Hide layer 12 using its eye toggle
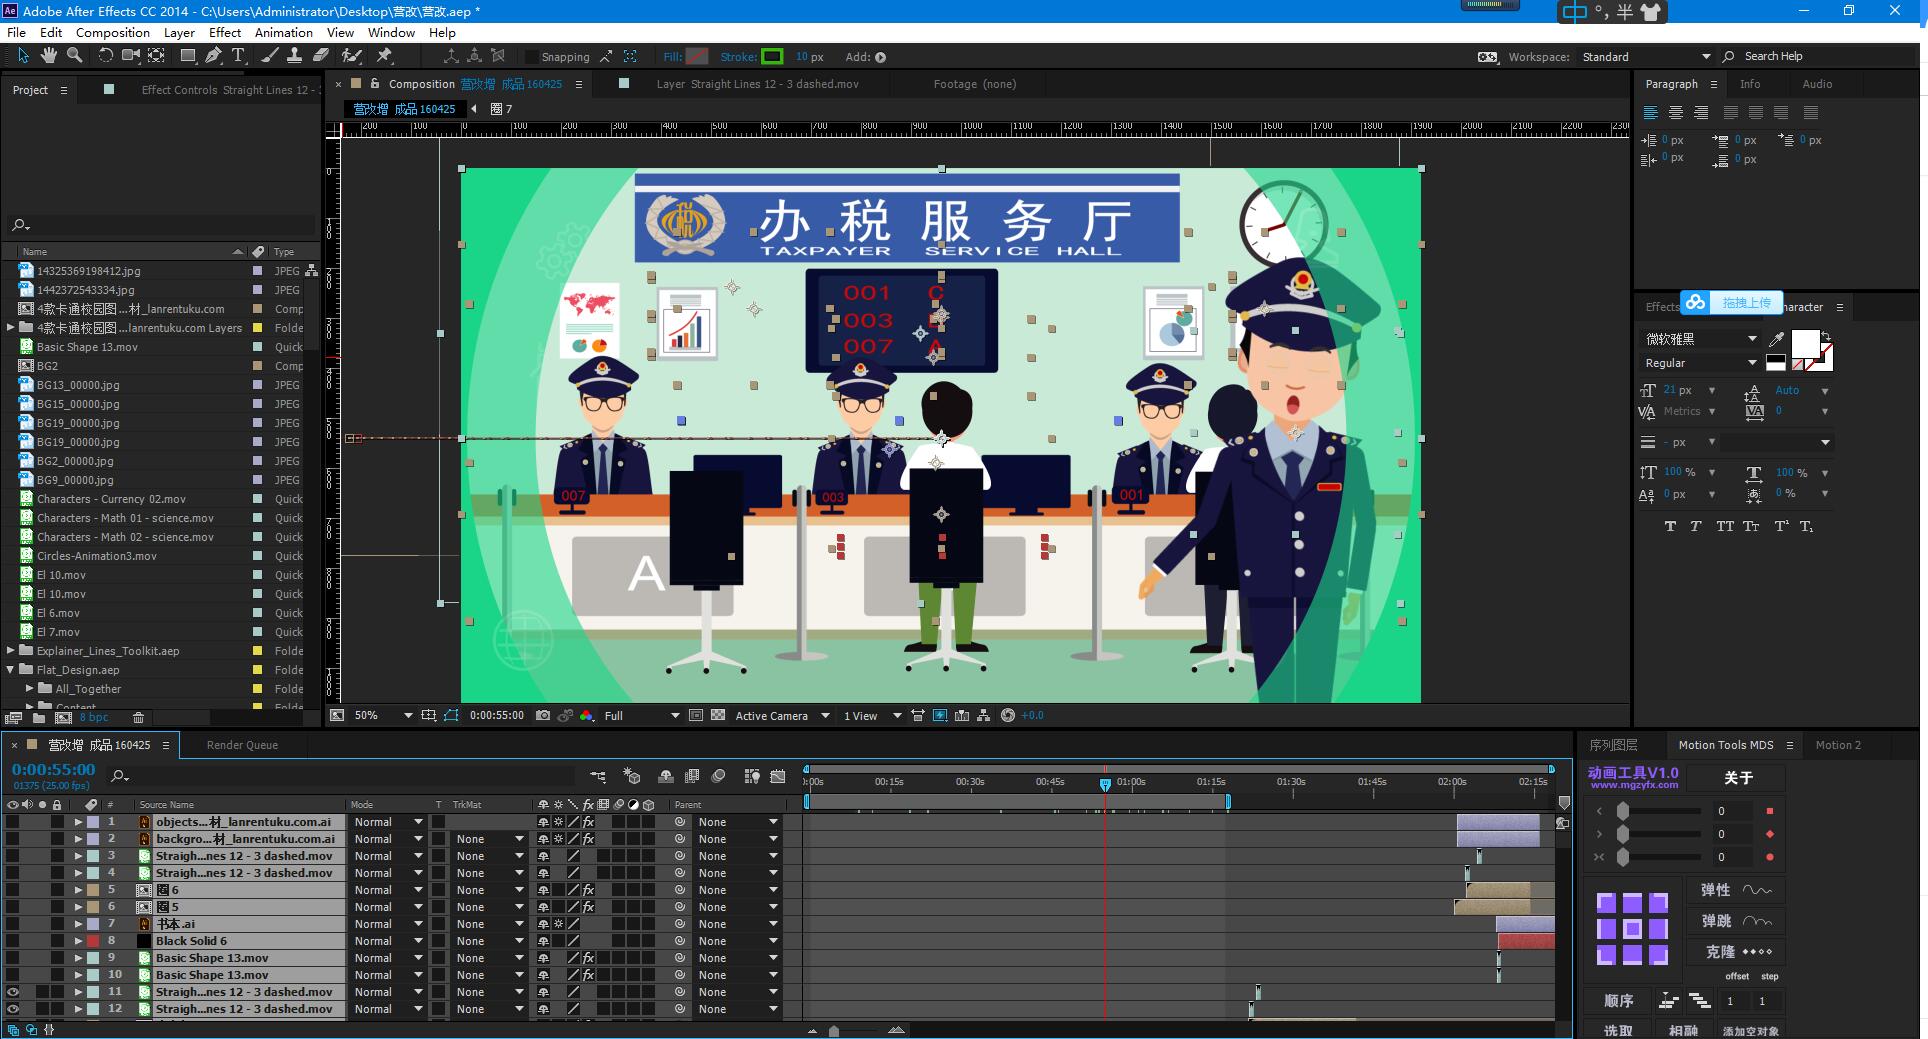Screen dimensions: 1928x1039 pos(13,1009)
